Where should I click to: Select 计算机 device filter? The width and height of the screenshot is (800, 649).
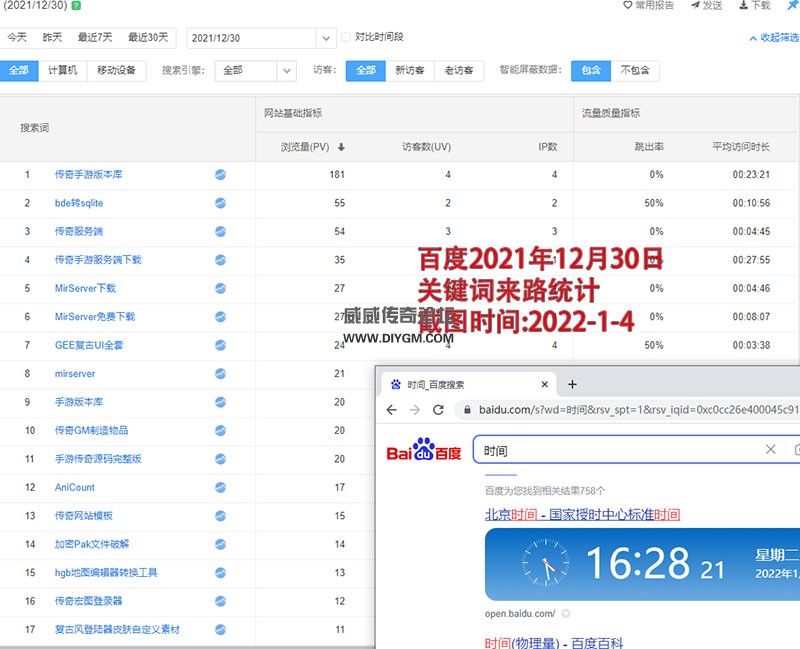(63, 70)
